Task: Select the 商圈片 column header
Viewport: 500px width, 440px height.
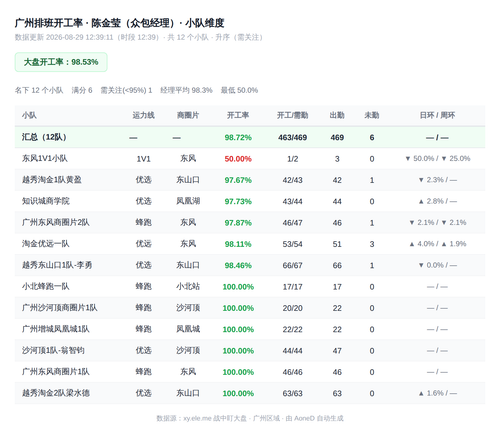Action: click(188, 115)
